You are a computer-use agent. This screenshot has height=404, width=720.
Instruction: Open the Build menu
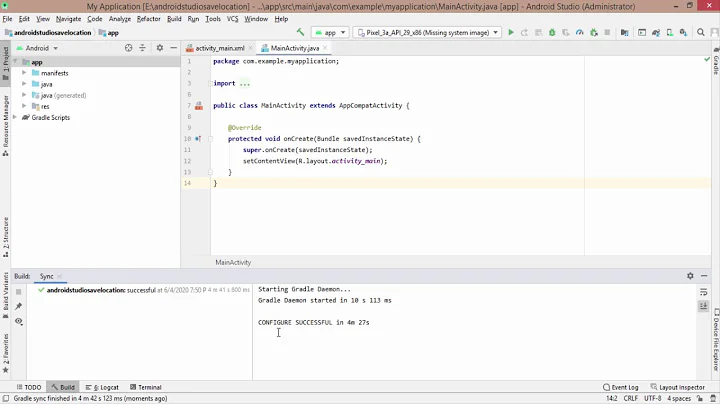coord(174,19)
